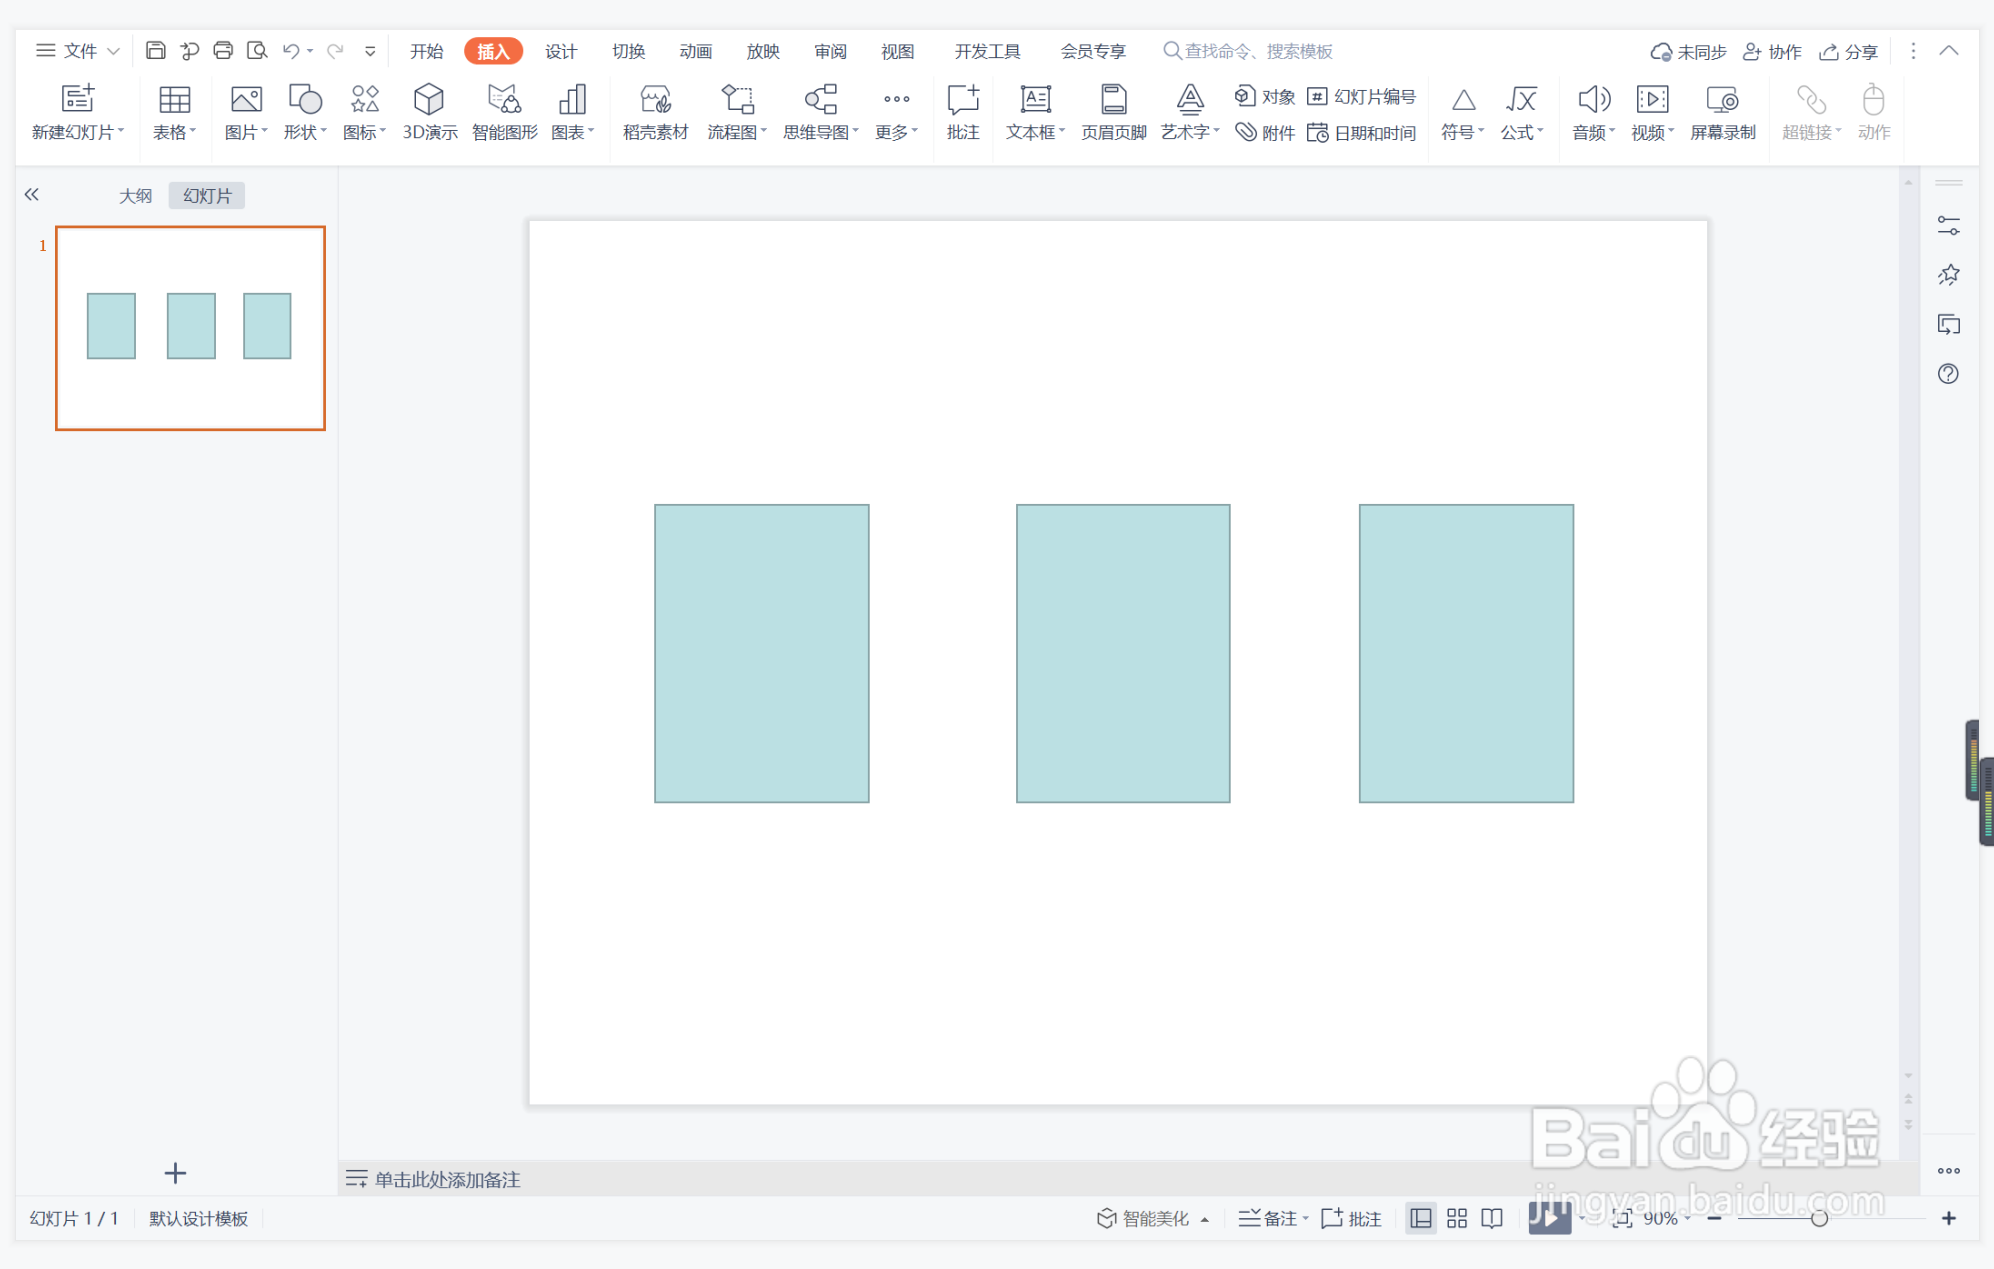
Task: Open the 大纲 outline tab
Action: [135, 196]
